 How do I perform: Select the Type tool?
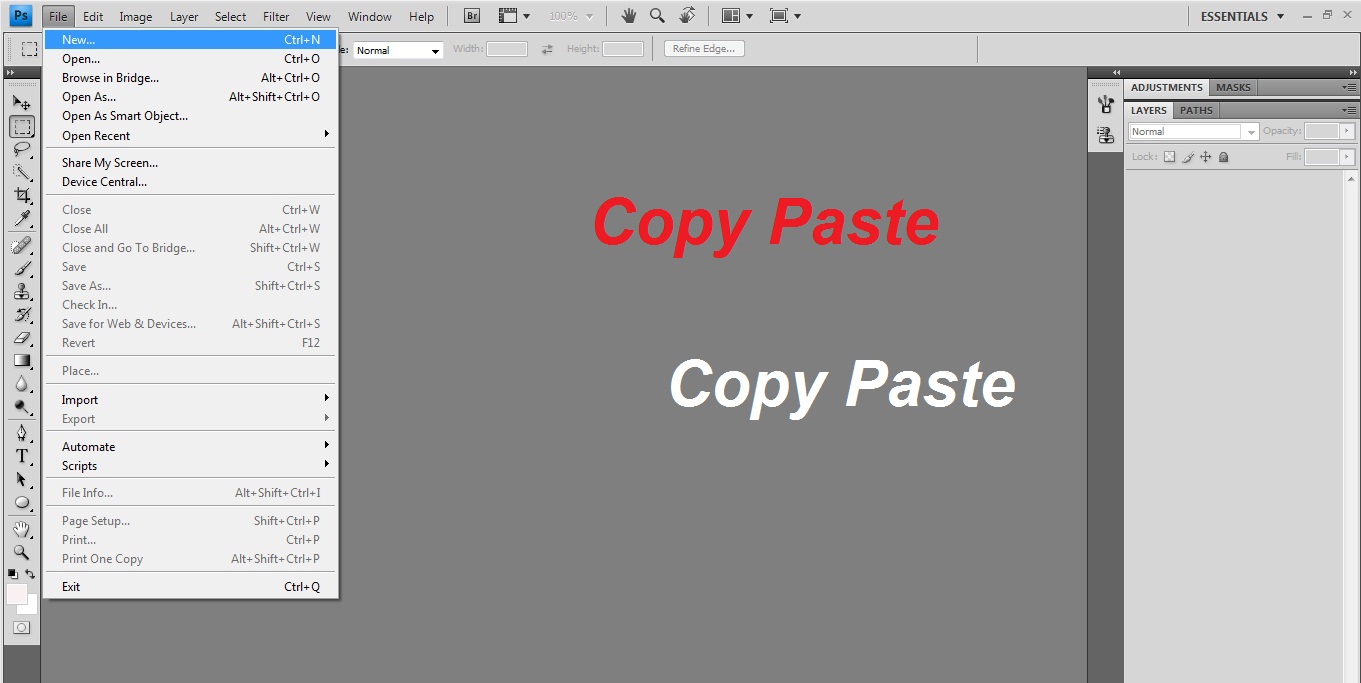(x=21, y=456)
